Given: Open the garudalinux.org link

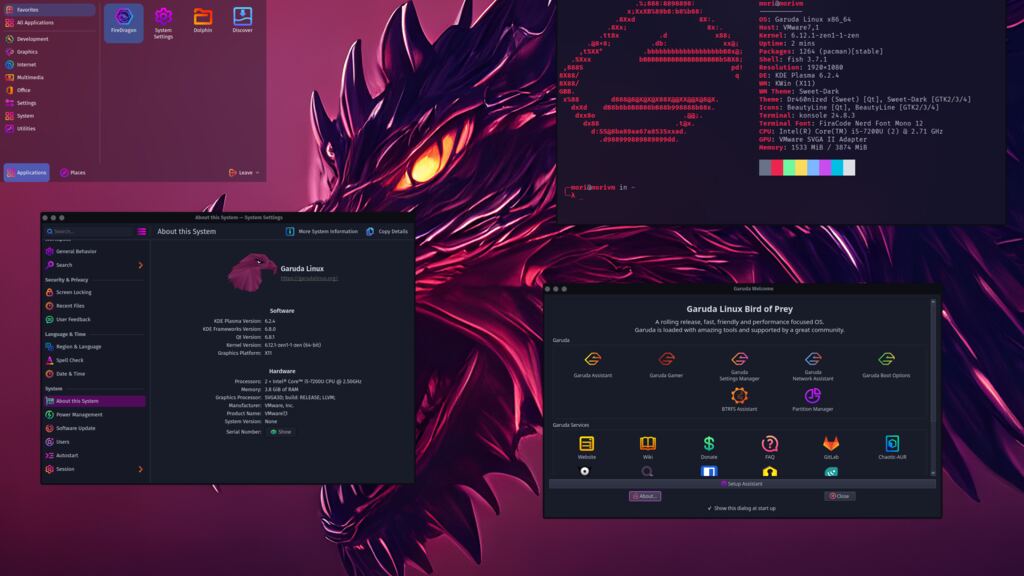Looking at the screenshot, I should click(x=309, y=278).
